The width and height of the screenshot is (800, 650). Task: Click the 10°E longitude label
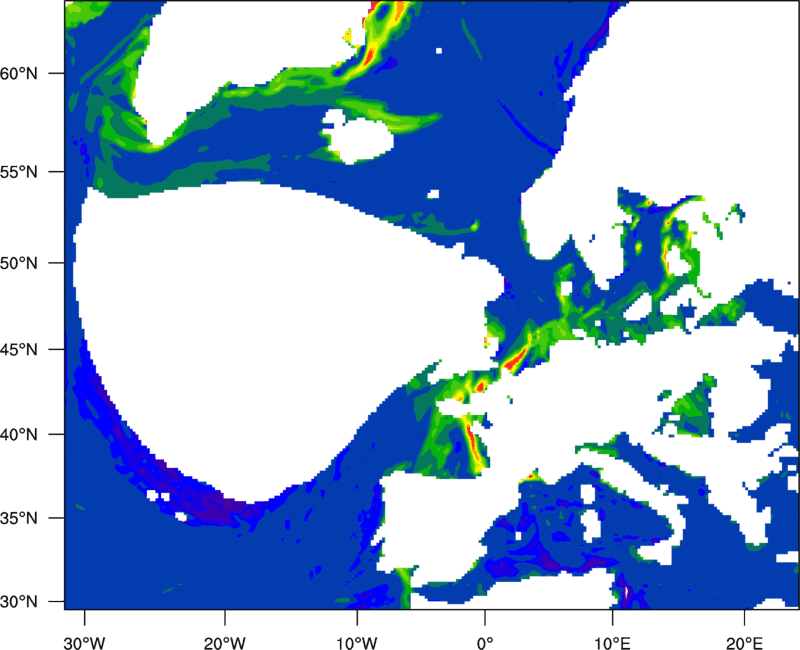pyautogui.click(x=612, y=643)
